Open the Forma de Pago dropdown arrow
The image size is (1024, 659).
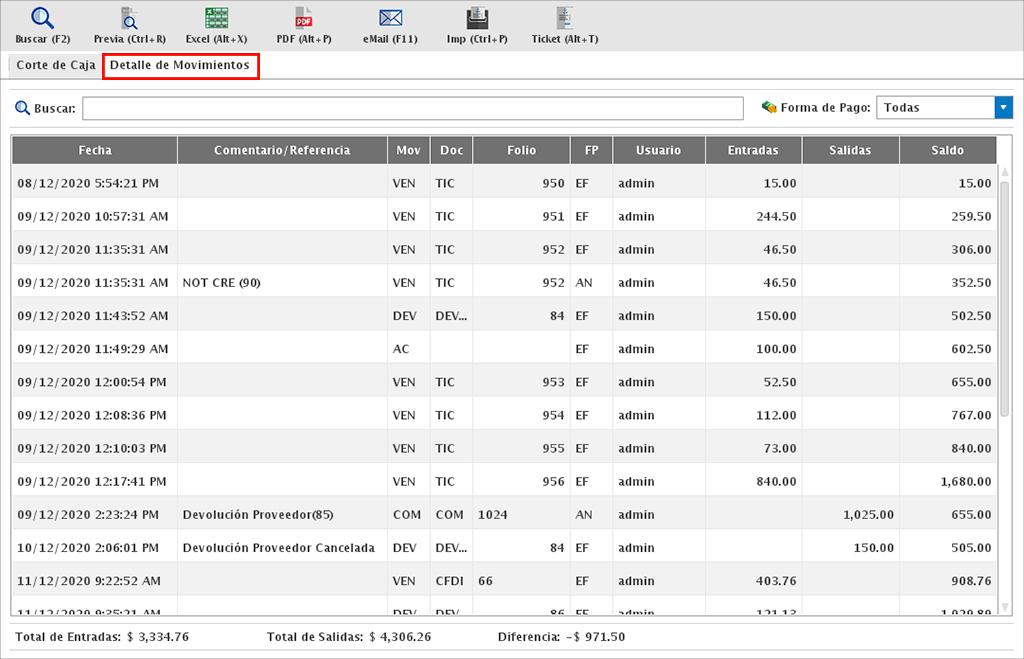click(x=1003, y=108)
